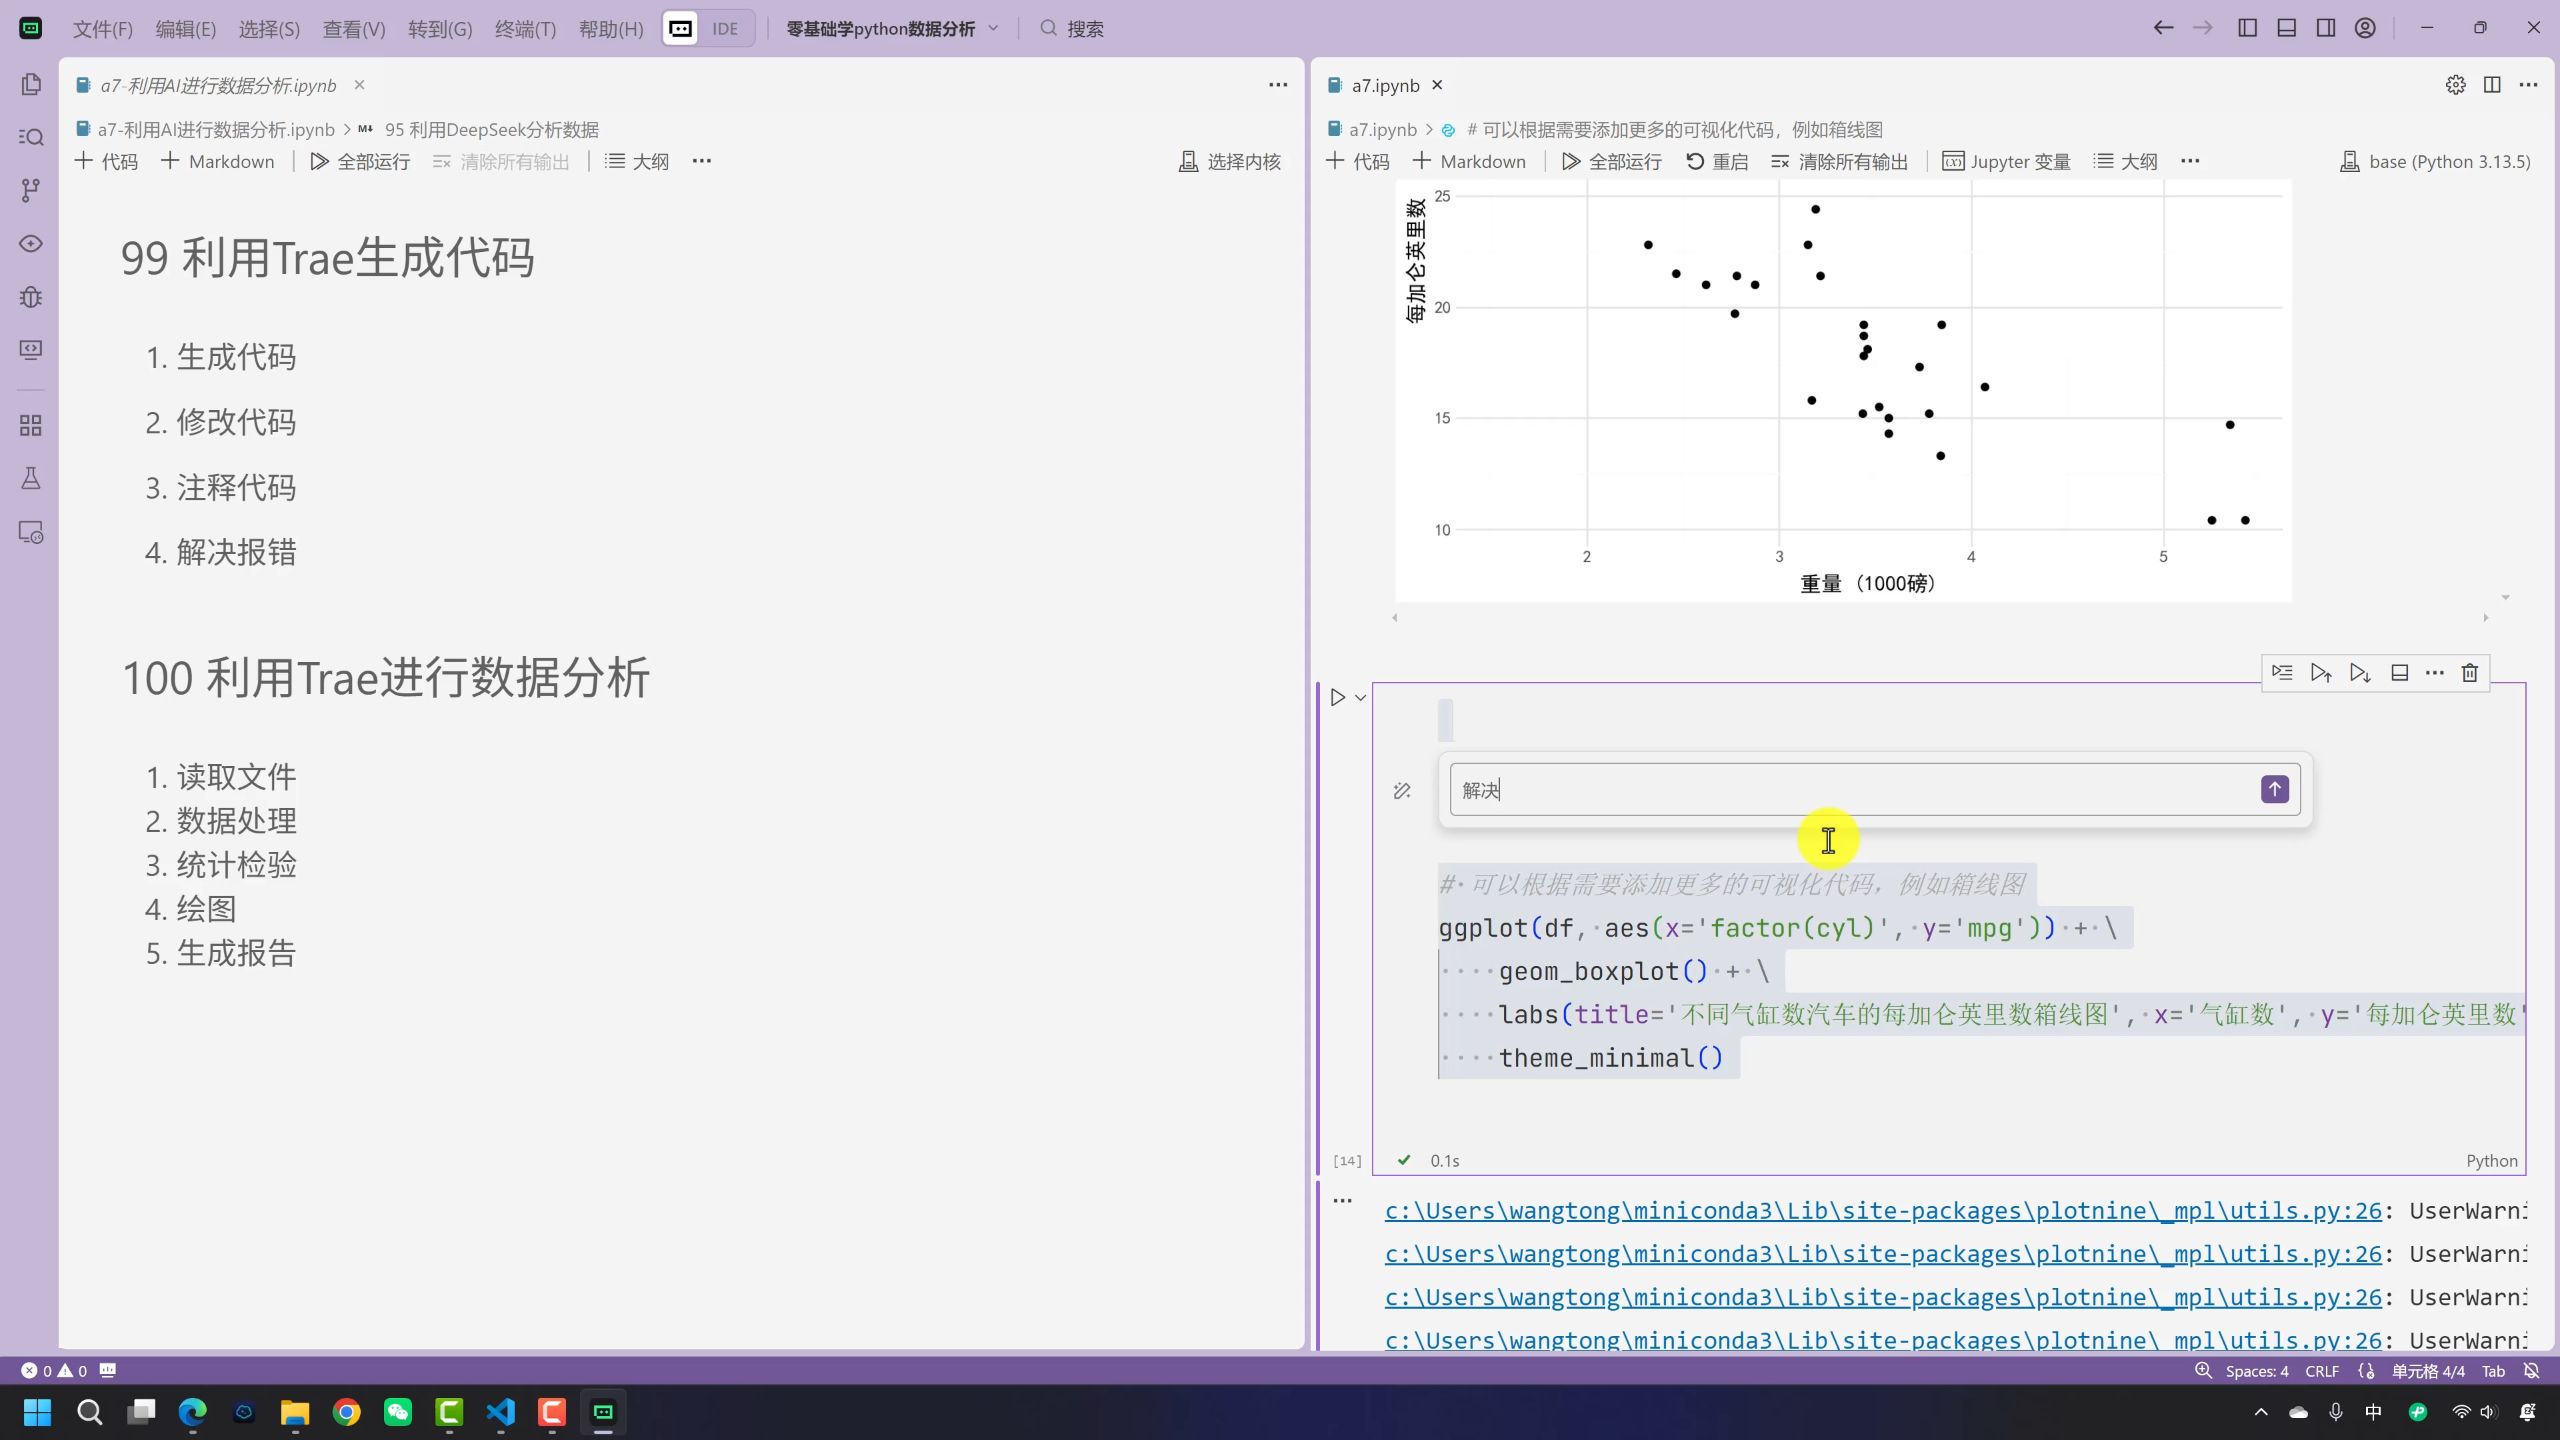This screenshot has width=2560, height=1440.
Task: Send the AI inline chat prompt
Action: pos(2274,789)
